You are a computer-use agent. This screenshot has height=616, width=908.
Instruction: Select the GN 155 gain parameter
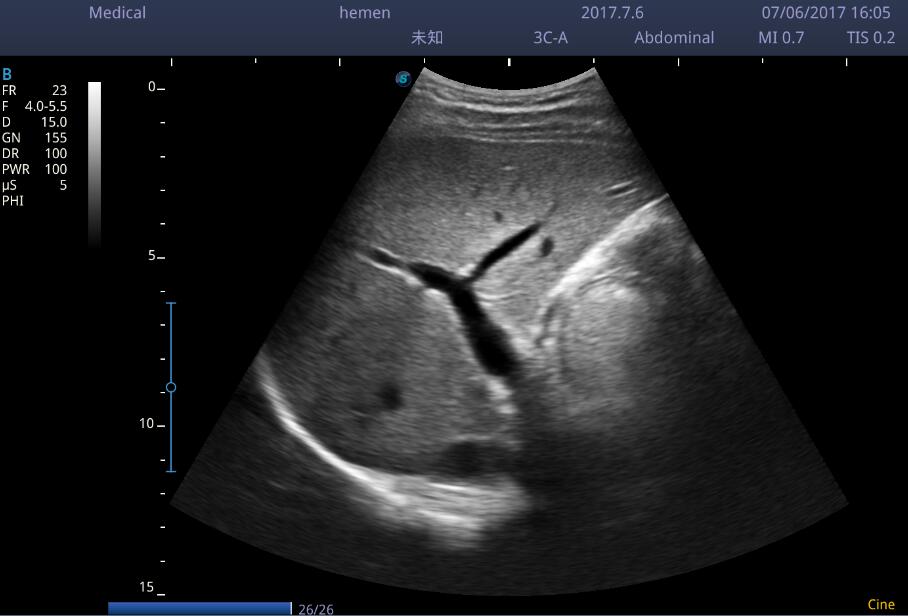click(34, 138)
